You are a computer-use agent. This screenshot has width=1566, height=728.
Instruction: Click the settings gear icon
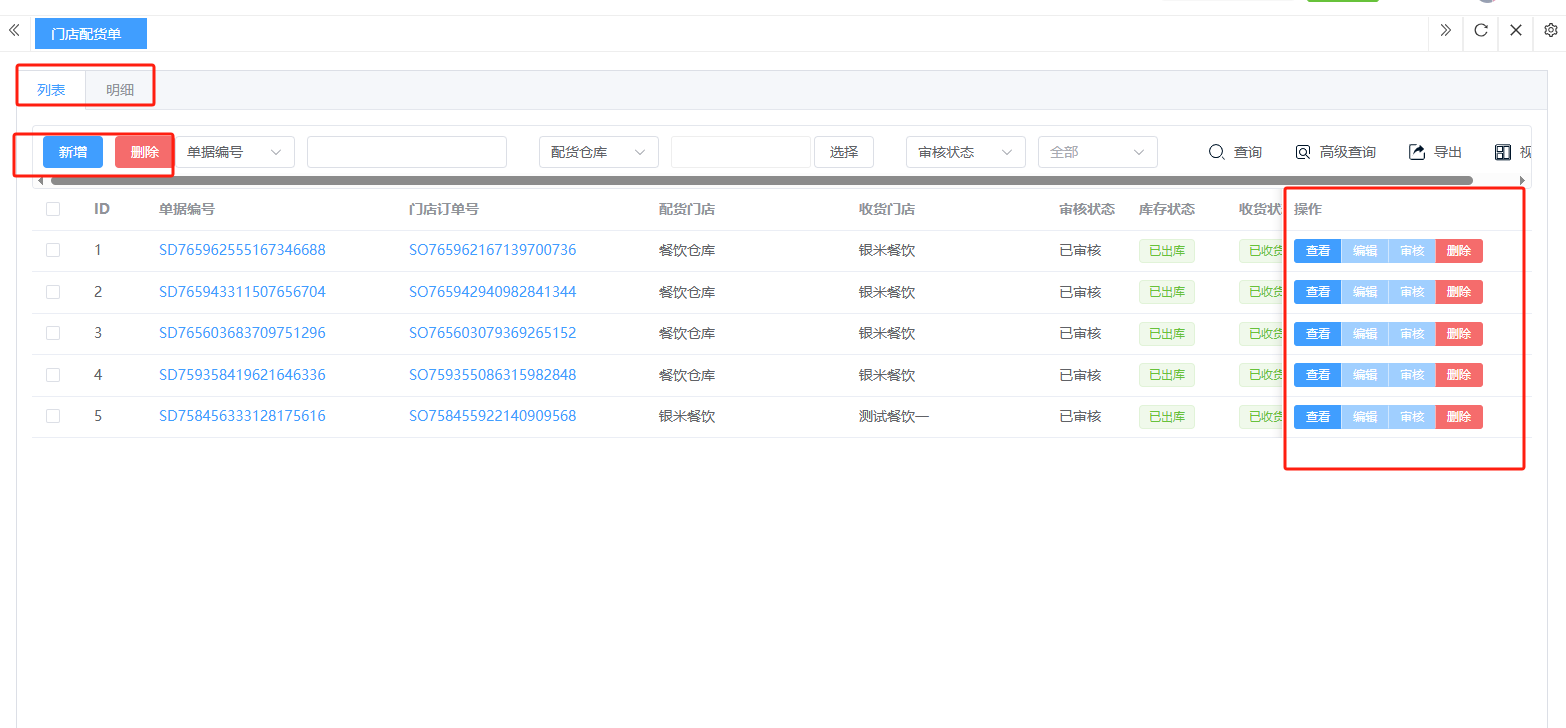[1551, 31]
